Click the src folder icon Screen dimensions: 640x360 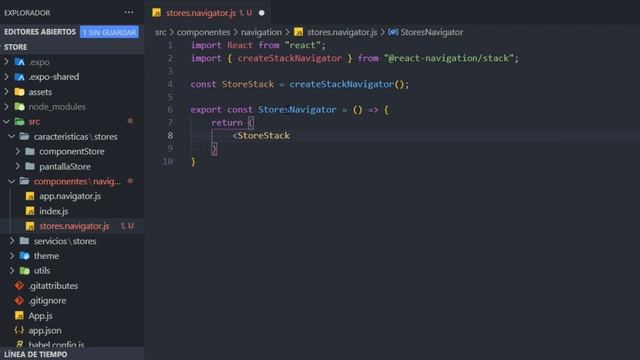pyautogui.click(x=19, y=121)
